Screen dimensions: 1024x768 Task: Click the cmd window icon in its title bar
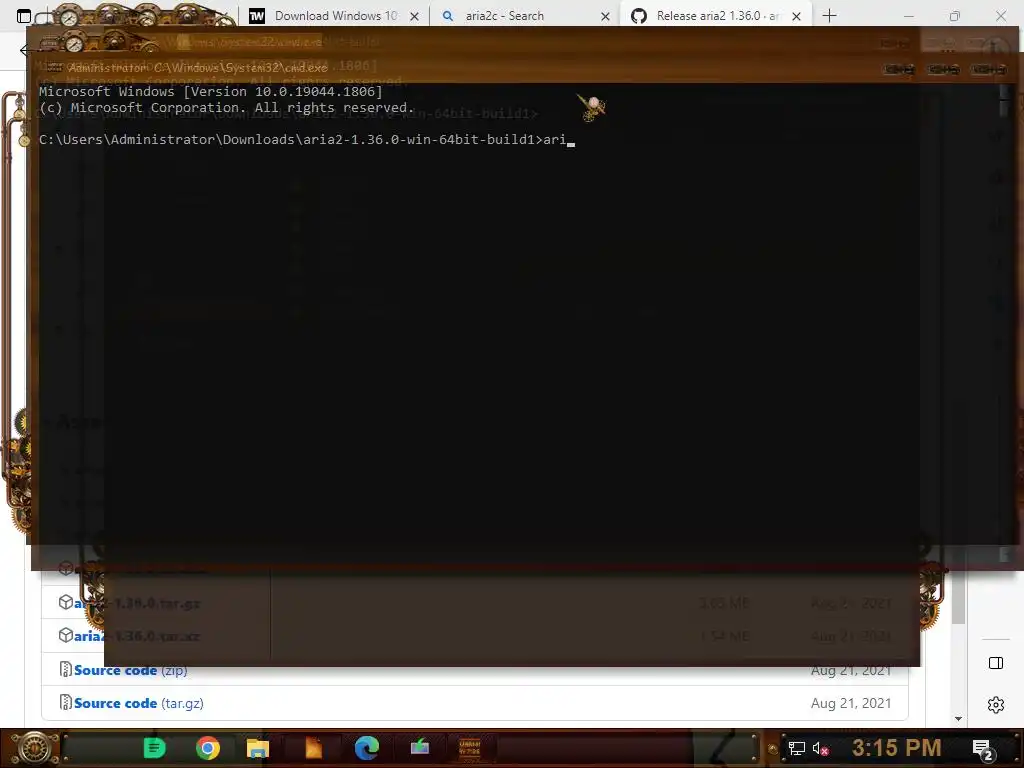(x=54, y=67)
